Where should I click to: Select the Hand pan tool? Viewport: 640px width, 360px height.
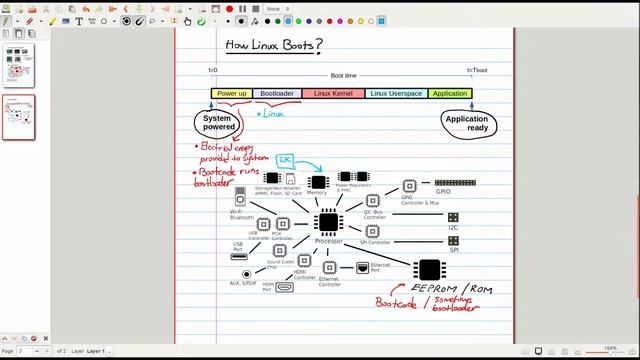tap(188, 21)
